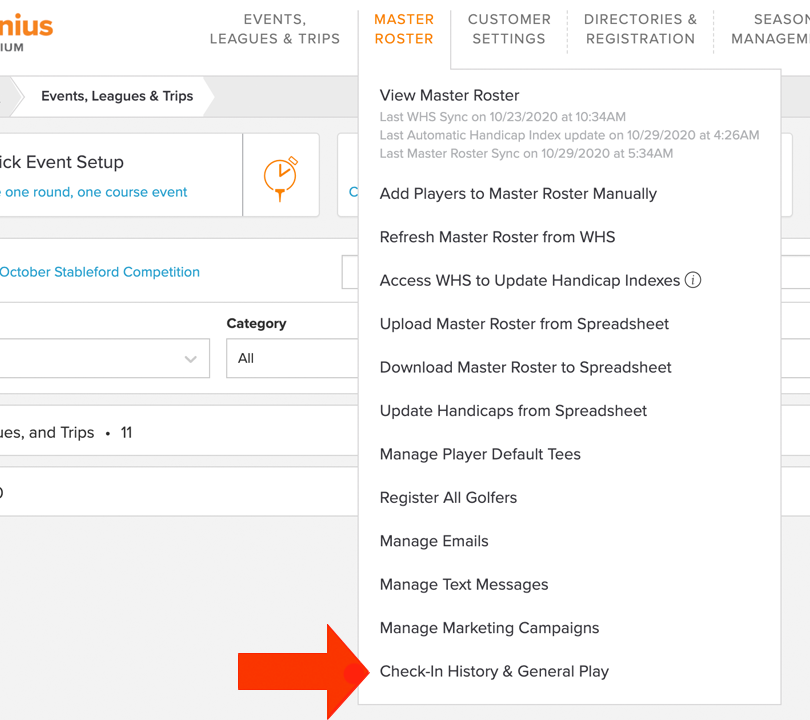This screenshot has height=720, width=810.
Task: Open Directories & Registration tab
Action: click(x=641, y=29)
